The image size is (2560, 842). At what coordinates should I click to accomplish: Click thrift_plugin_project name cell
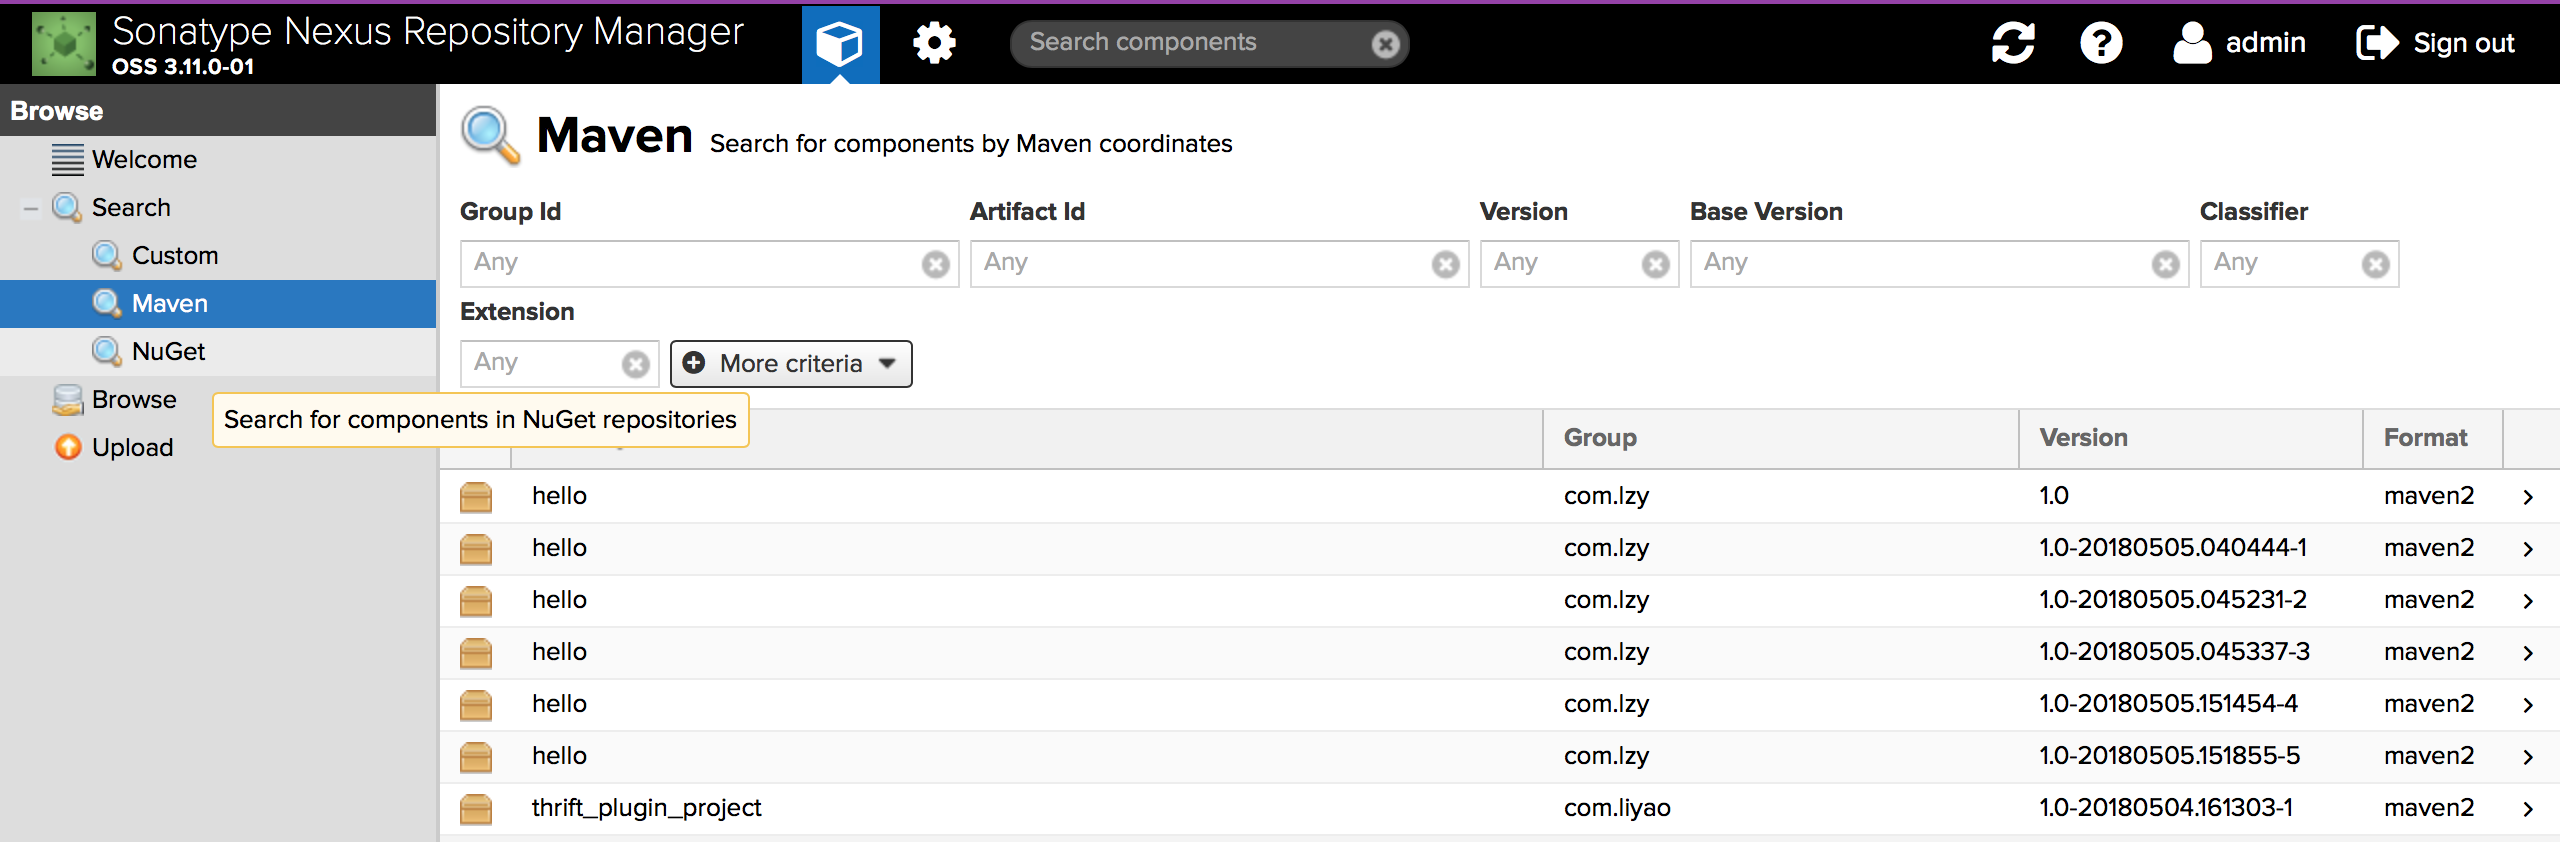(x=646, y=808)
